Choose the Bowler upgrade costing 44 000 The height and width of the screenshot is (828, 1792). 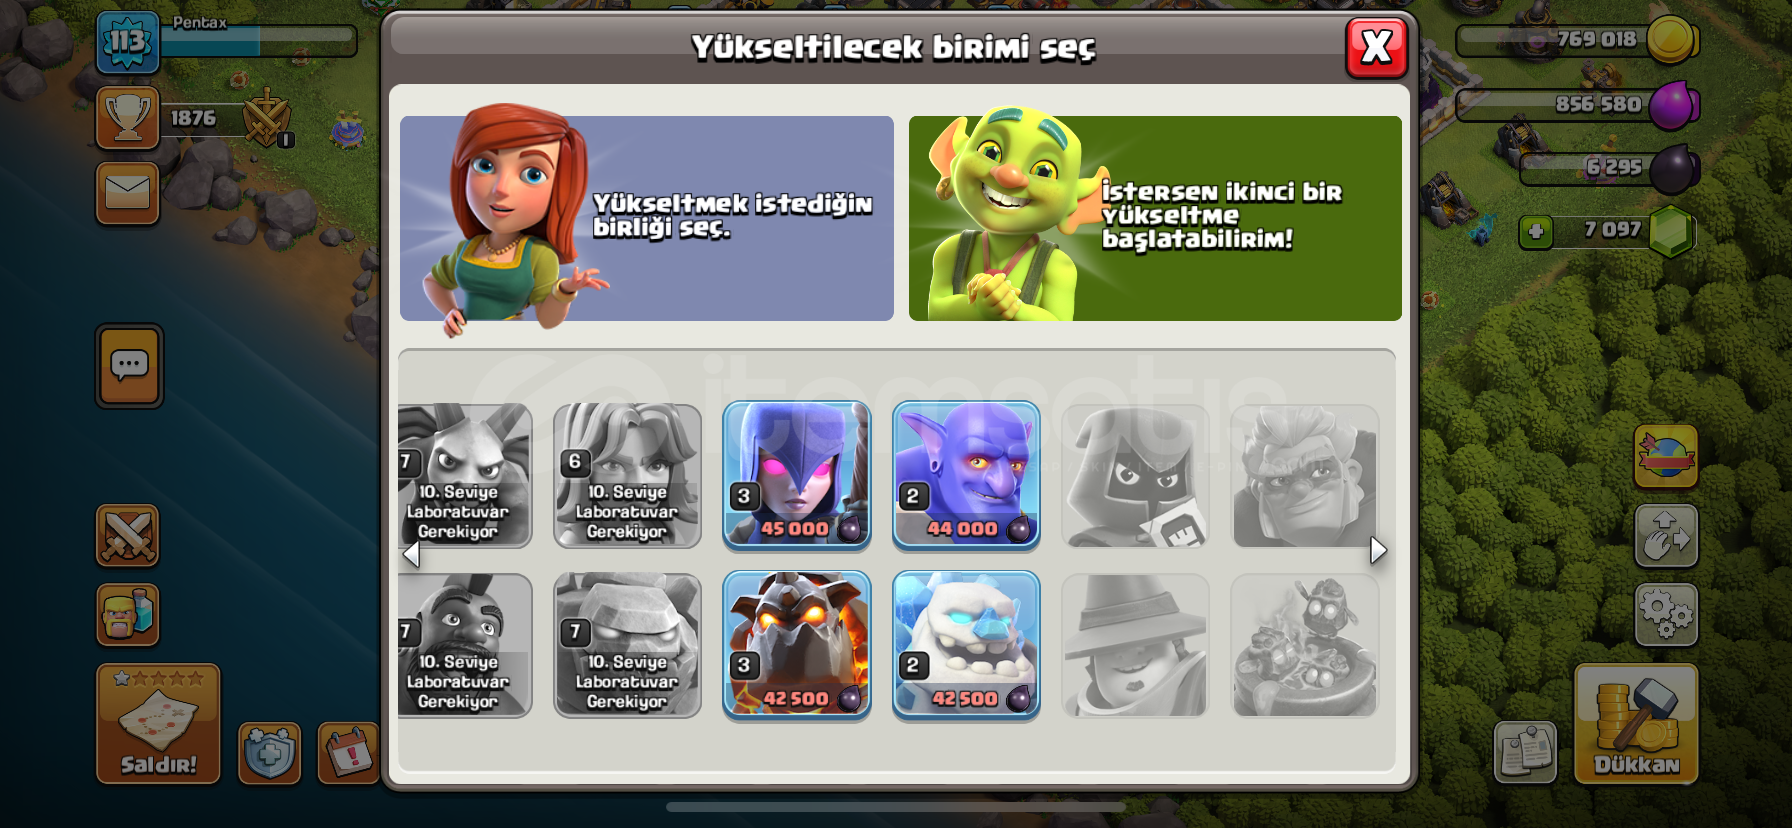(x=966, y=476)
